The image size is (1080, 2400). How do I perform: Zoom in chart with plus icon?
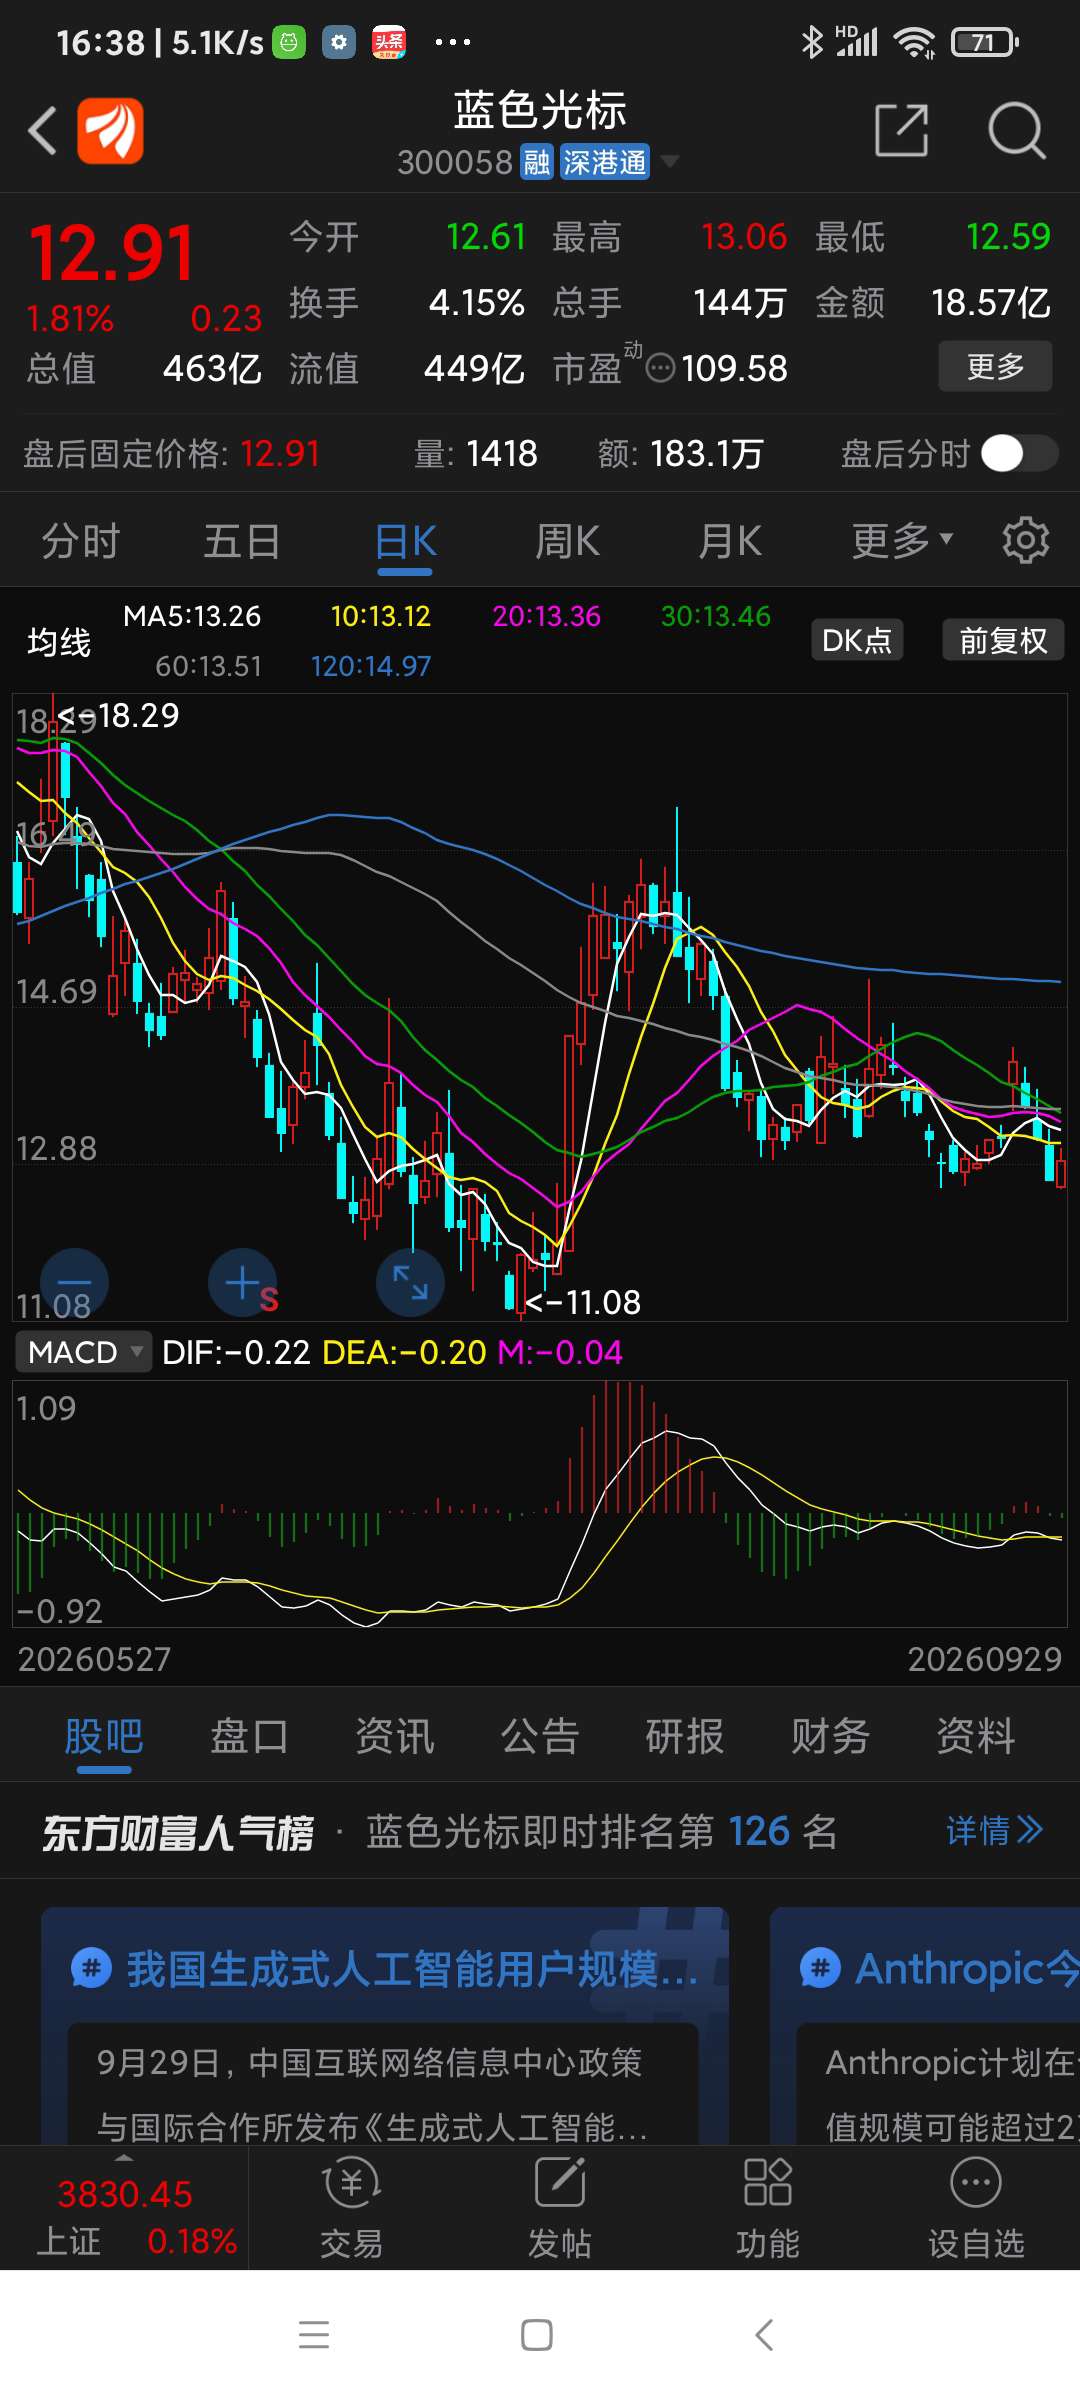pyautogui.click(x=243, y=1283)
